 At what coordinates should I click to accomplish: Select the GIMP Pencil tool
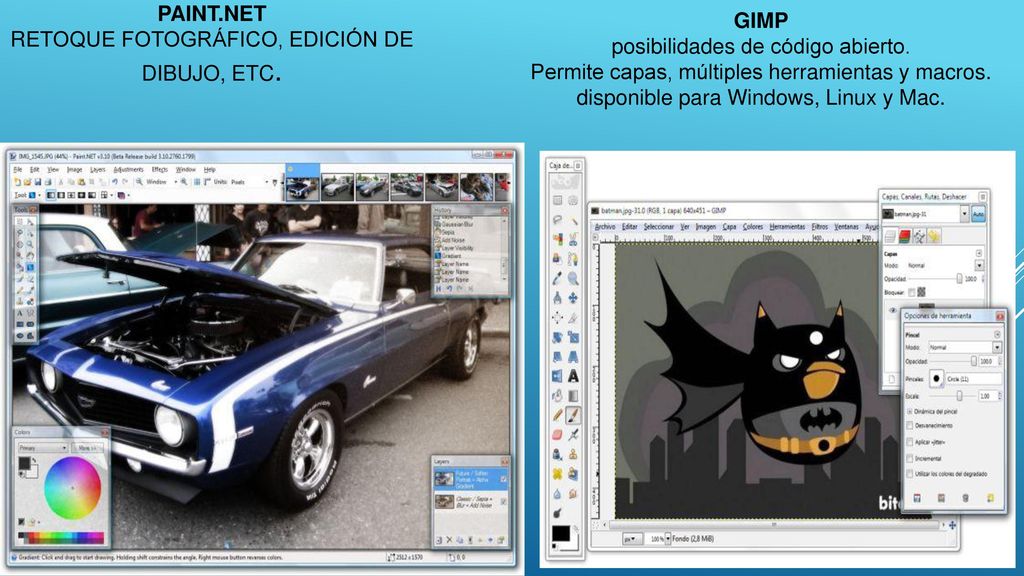(557, 415)
